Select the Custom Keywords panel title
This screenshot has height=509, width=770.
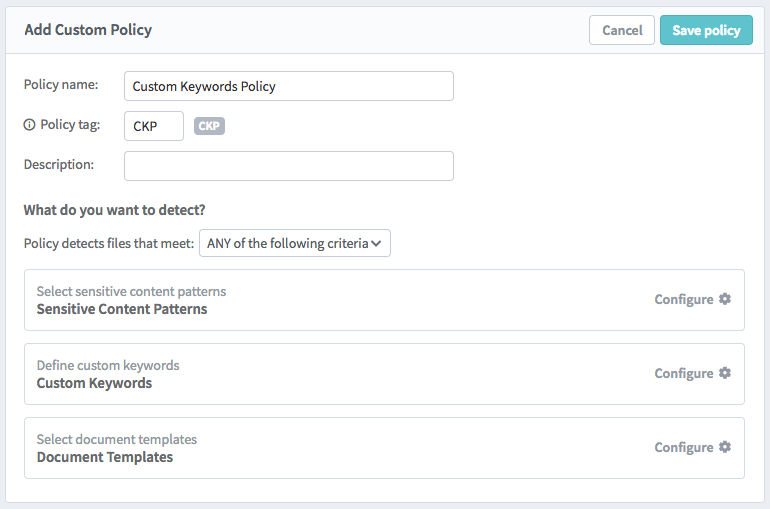94,383
